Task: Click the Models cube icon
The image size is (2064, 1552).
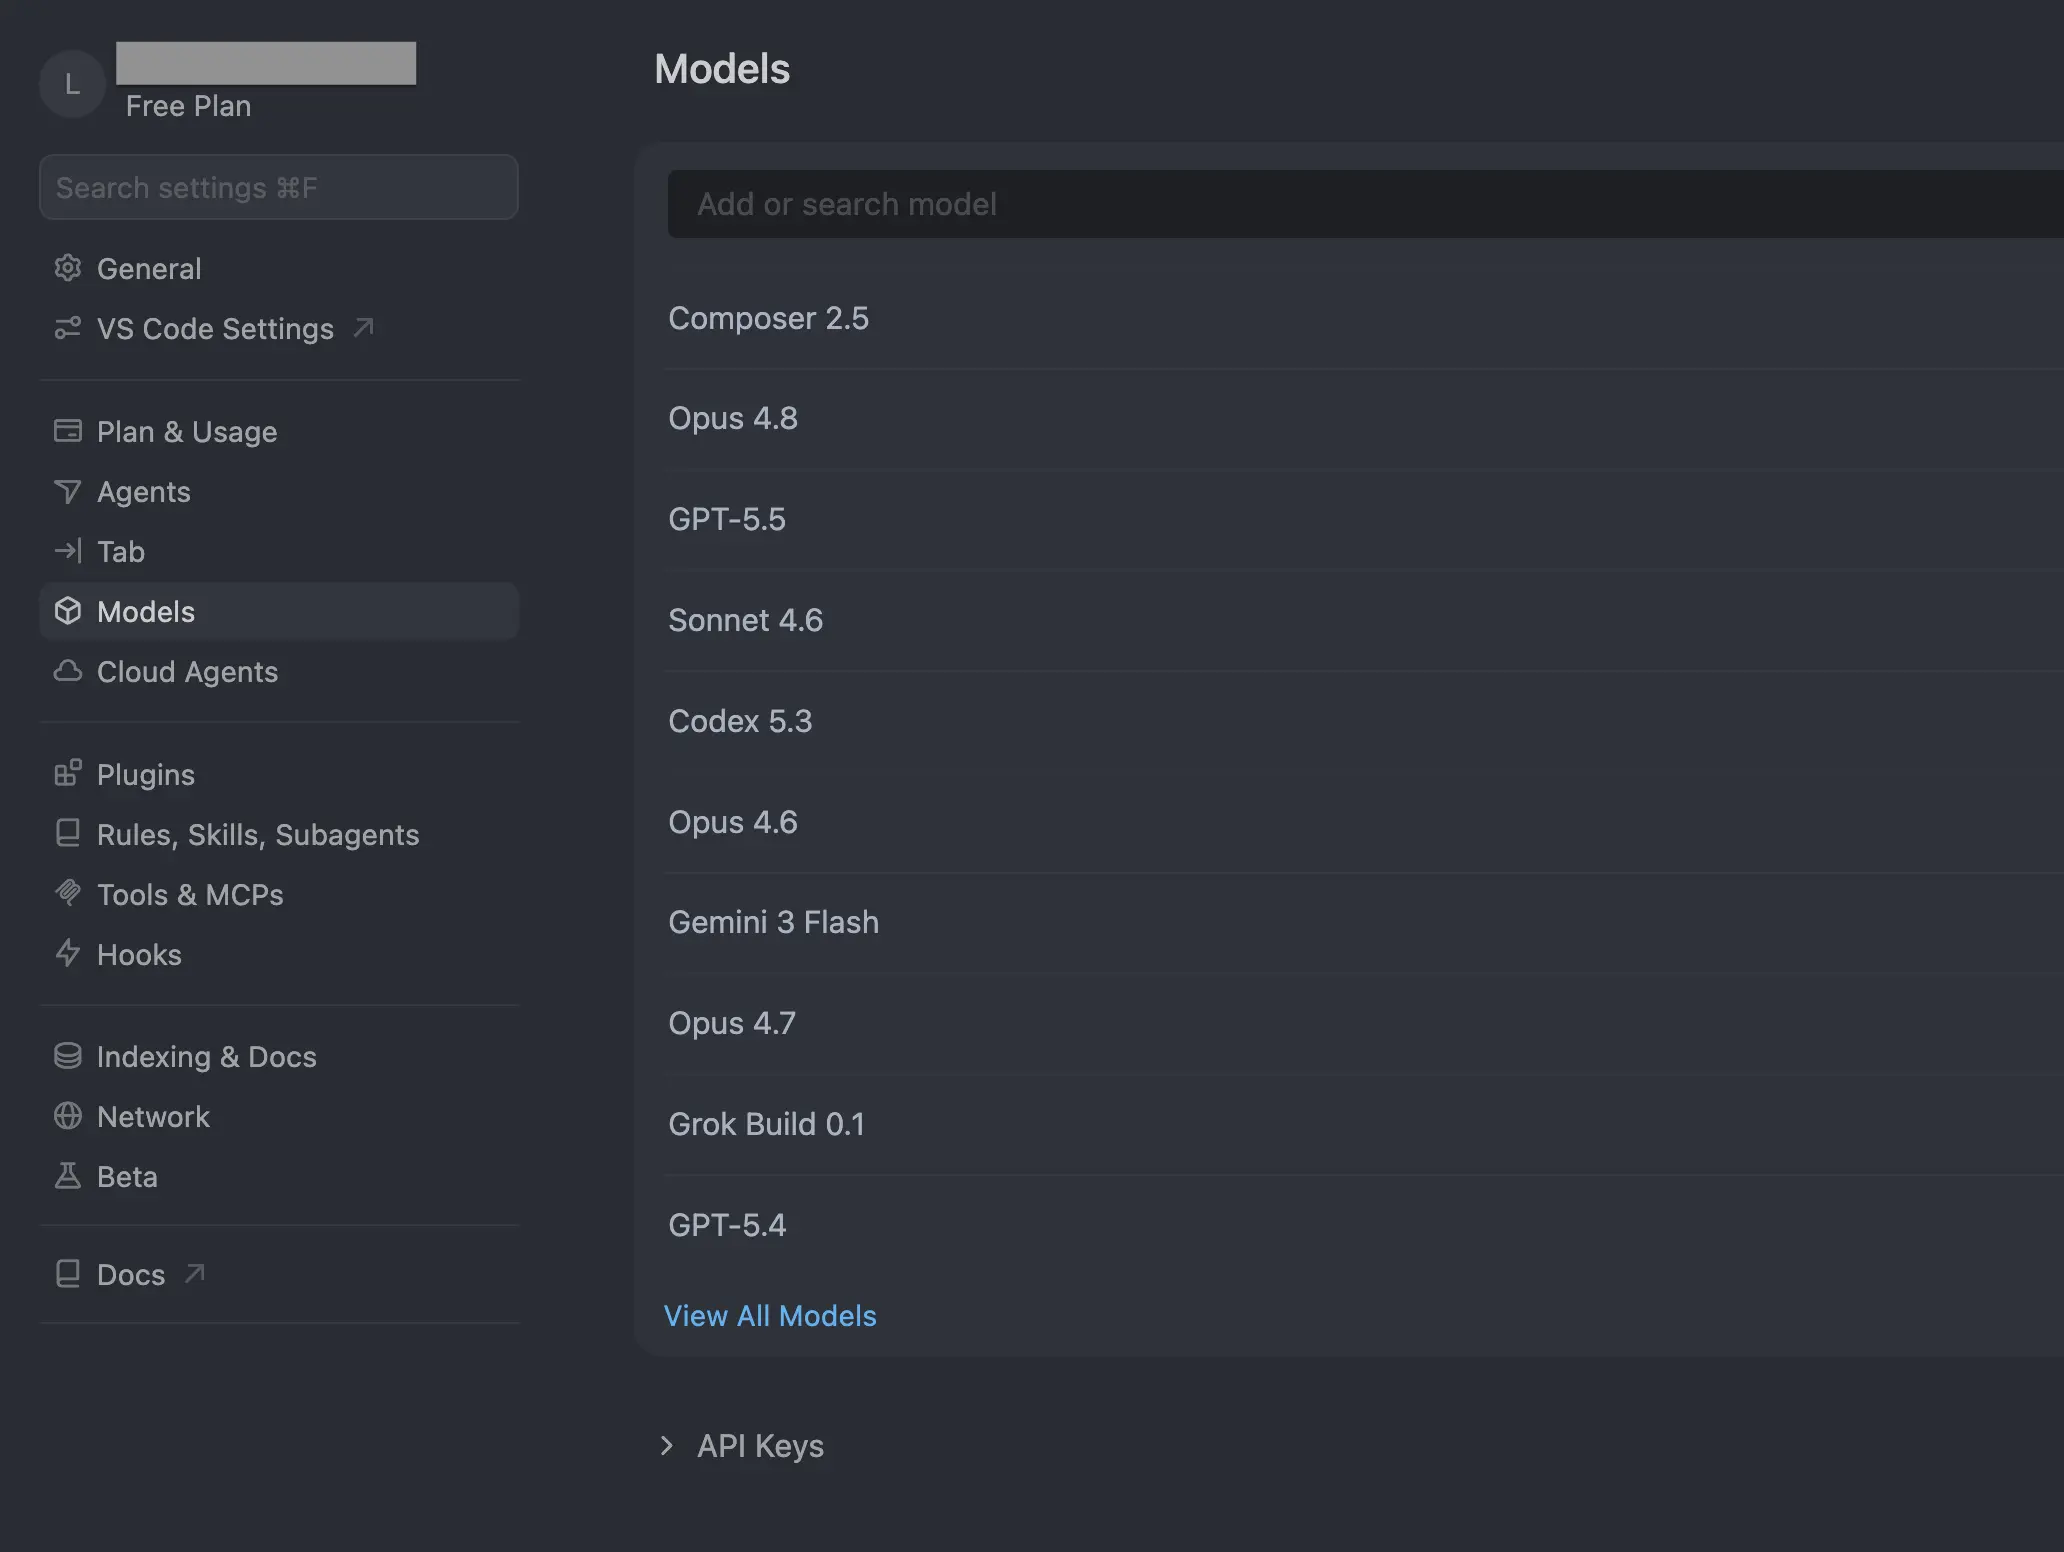Action: tap(67, 611)
